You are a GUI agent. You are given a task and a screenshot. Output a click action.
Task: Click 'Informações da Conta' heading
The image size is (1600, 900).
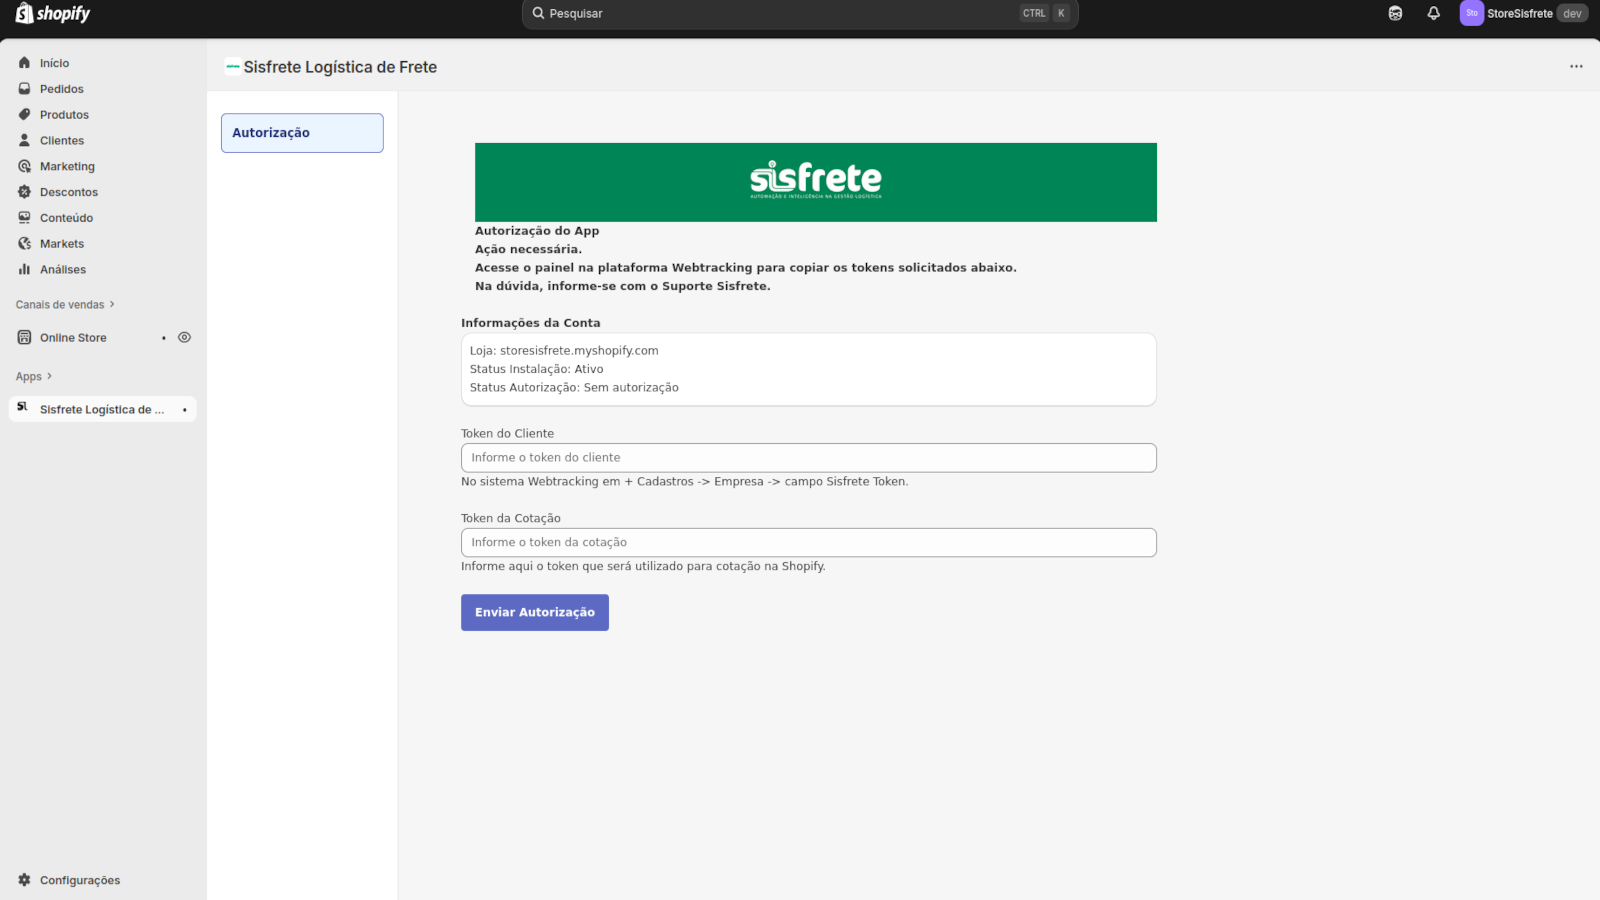coord(531,323)
